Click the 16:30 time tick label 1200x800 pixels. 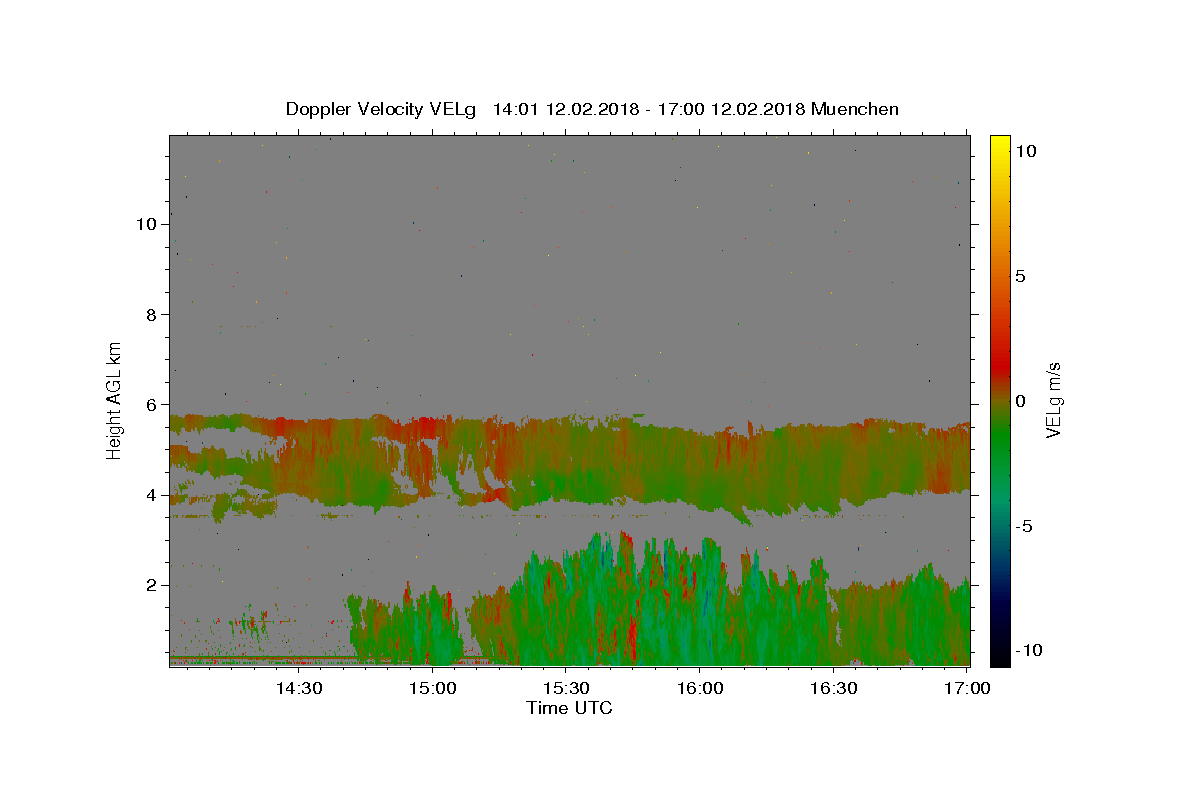[x=834, y=688]
